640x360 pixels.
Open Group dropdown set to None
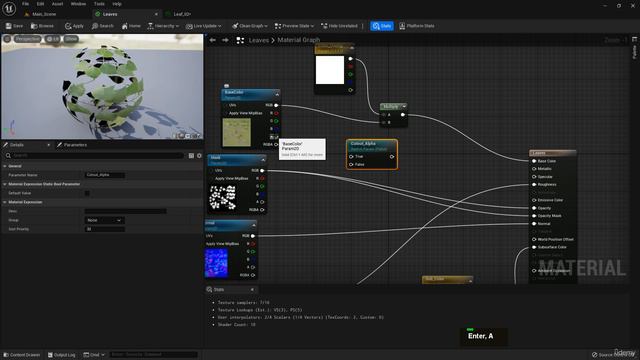105,220
